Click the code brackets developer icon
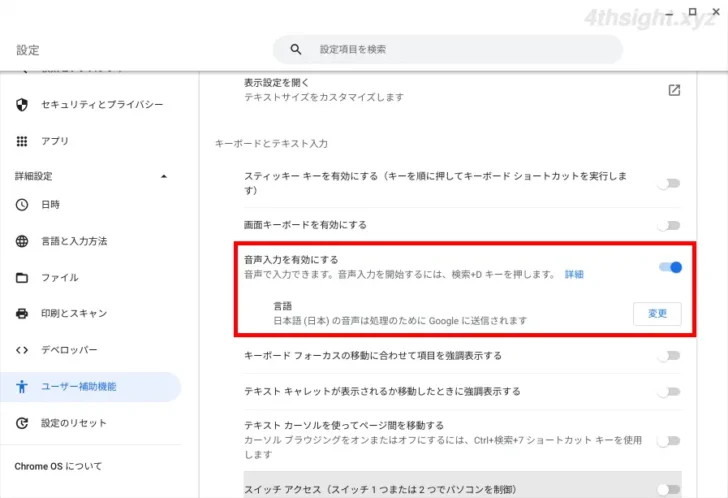This screenshot has height=498, width=728. [x=22, y=350]
